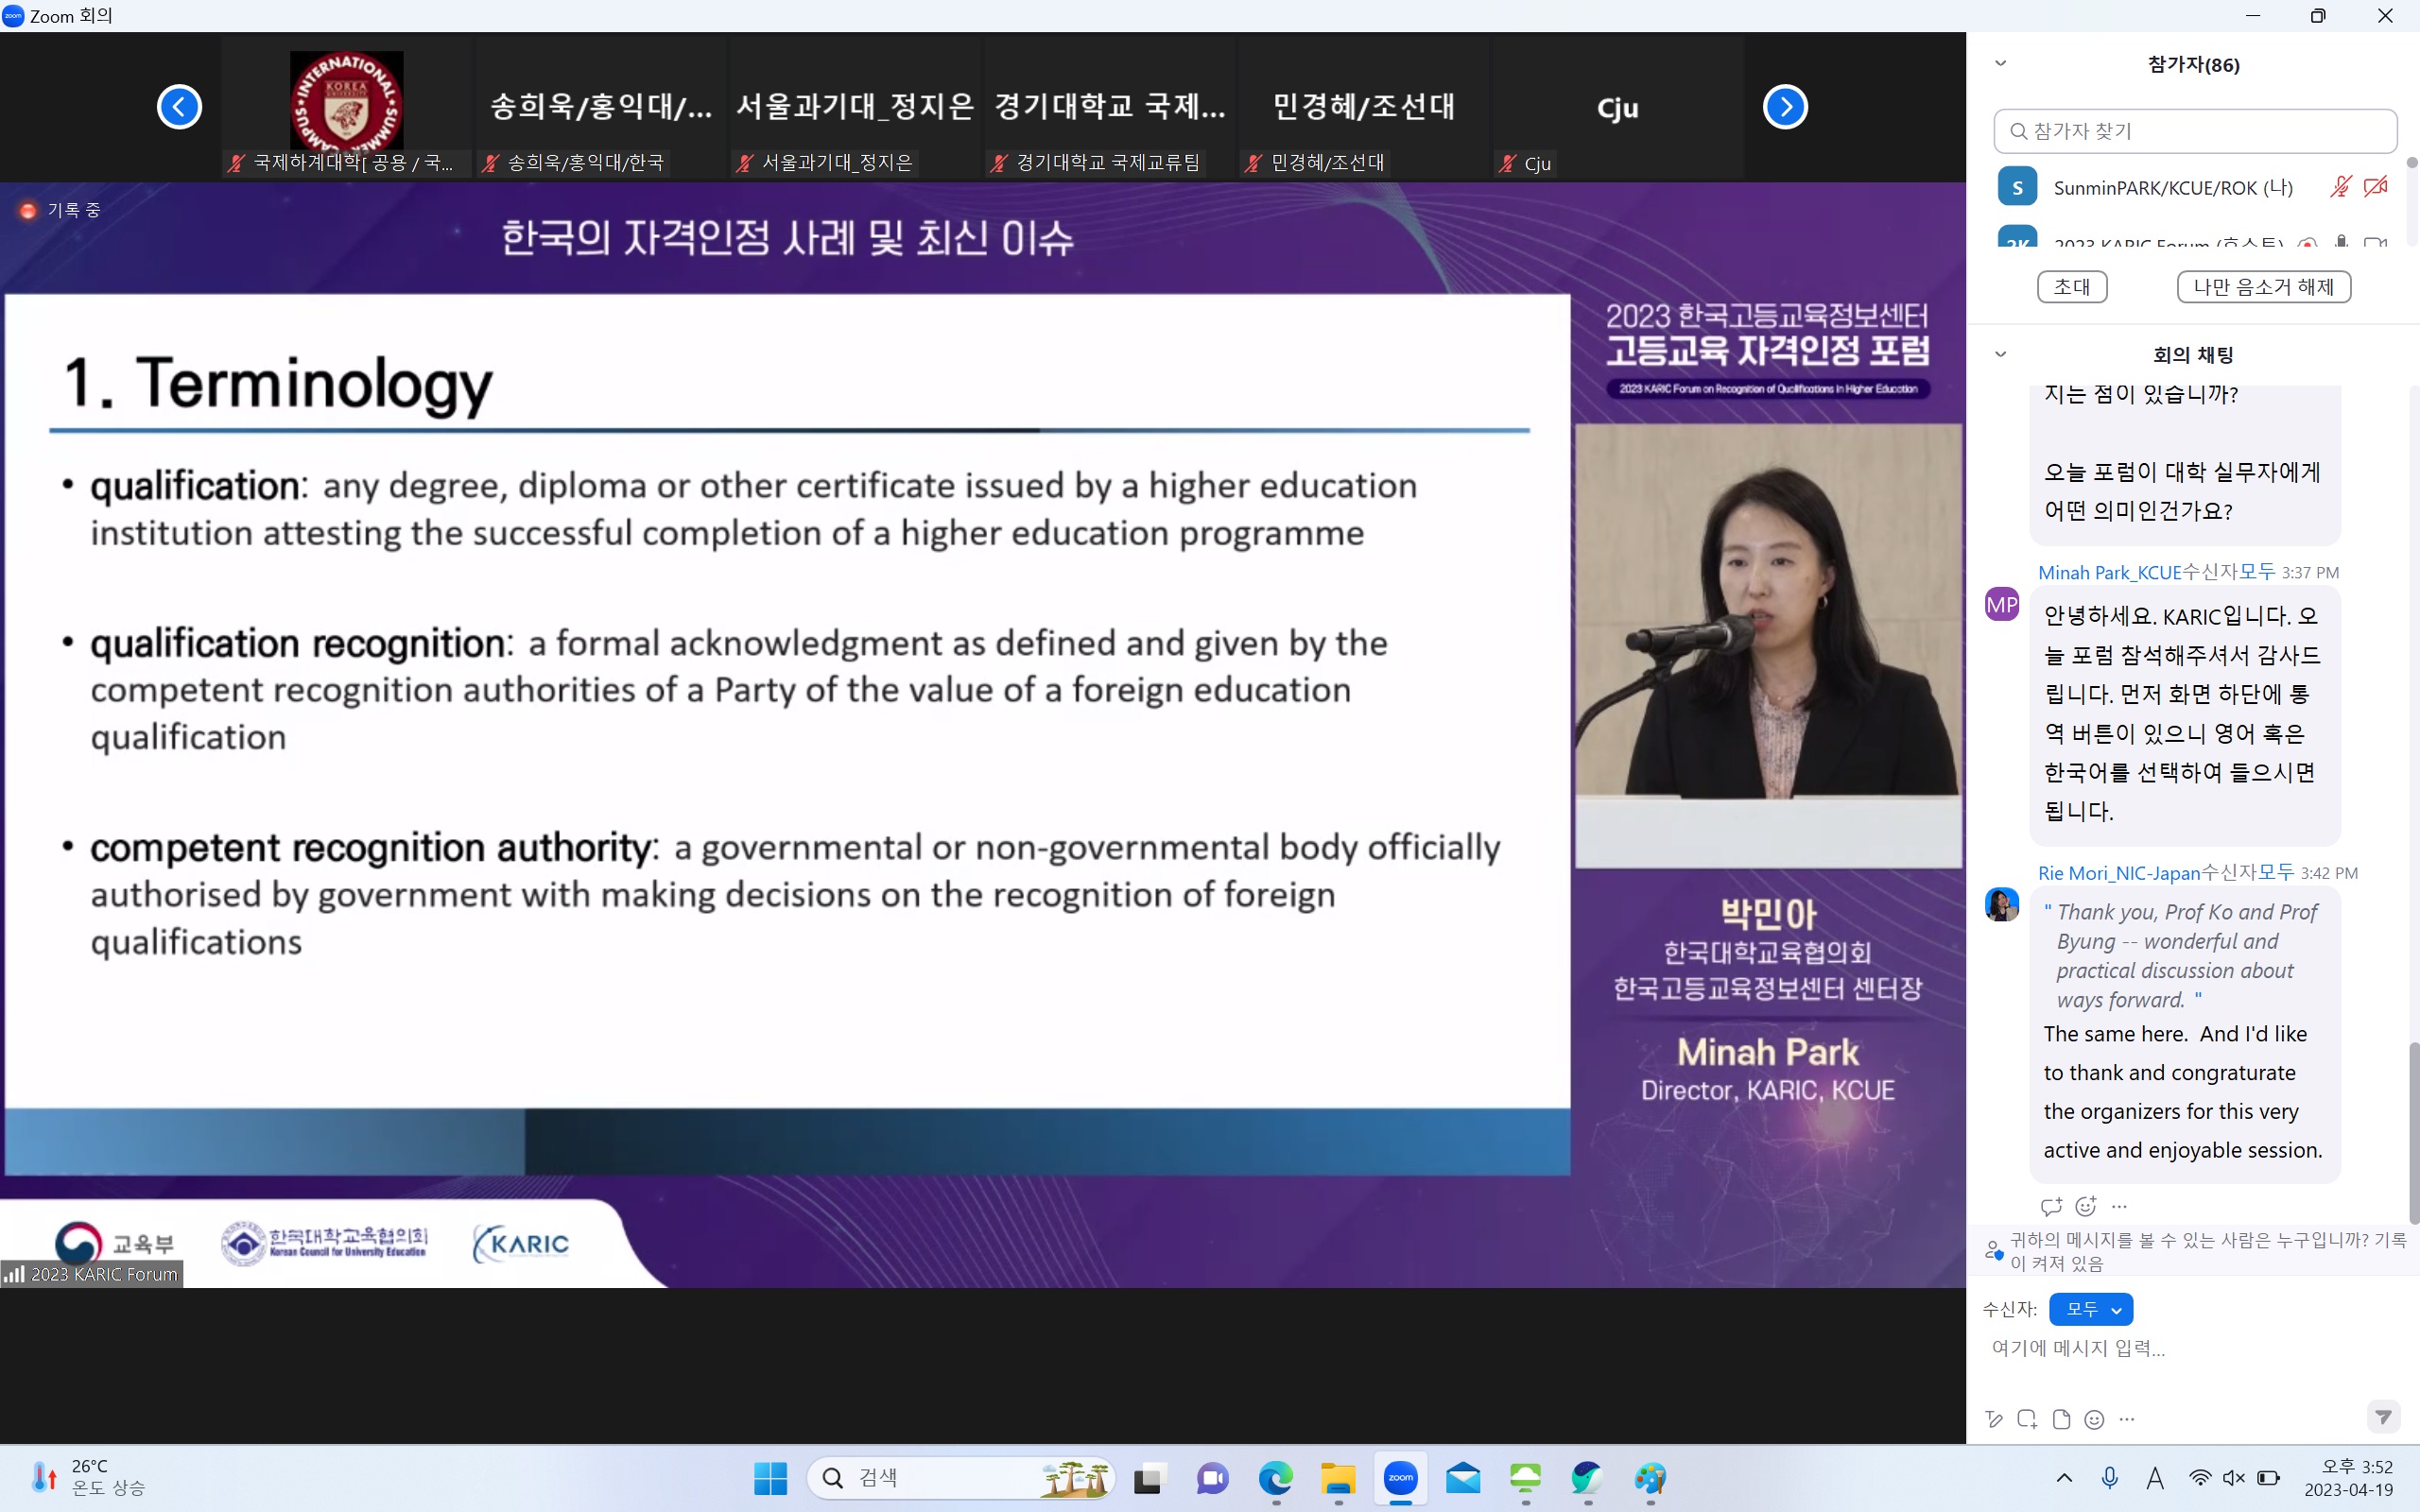
Task: Send the chat message
Action: [x=2384, y=1417]
